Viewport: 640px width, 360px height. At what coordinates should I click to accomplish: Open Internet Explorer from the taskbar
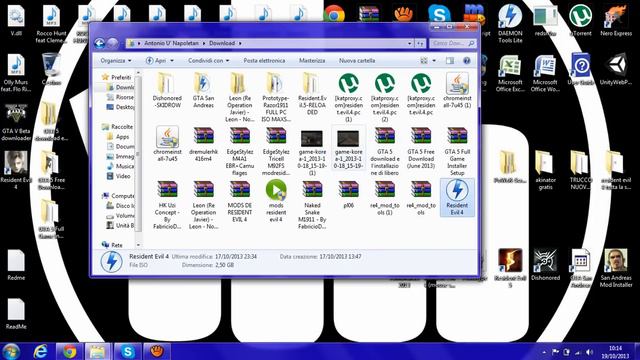pos(40,351)
